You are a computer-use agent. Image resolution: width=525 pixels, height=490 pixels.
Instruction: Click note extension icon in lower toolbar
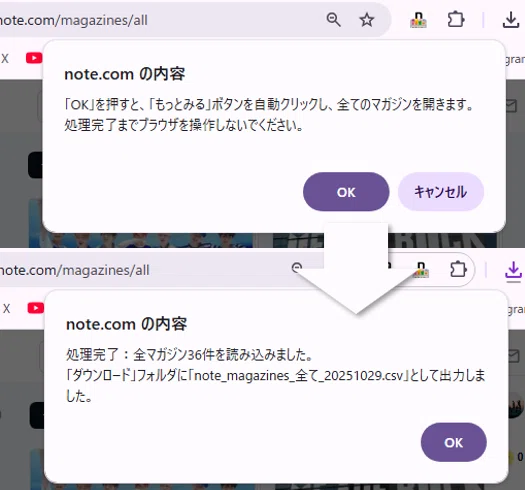[x=421, y=270]
